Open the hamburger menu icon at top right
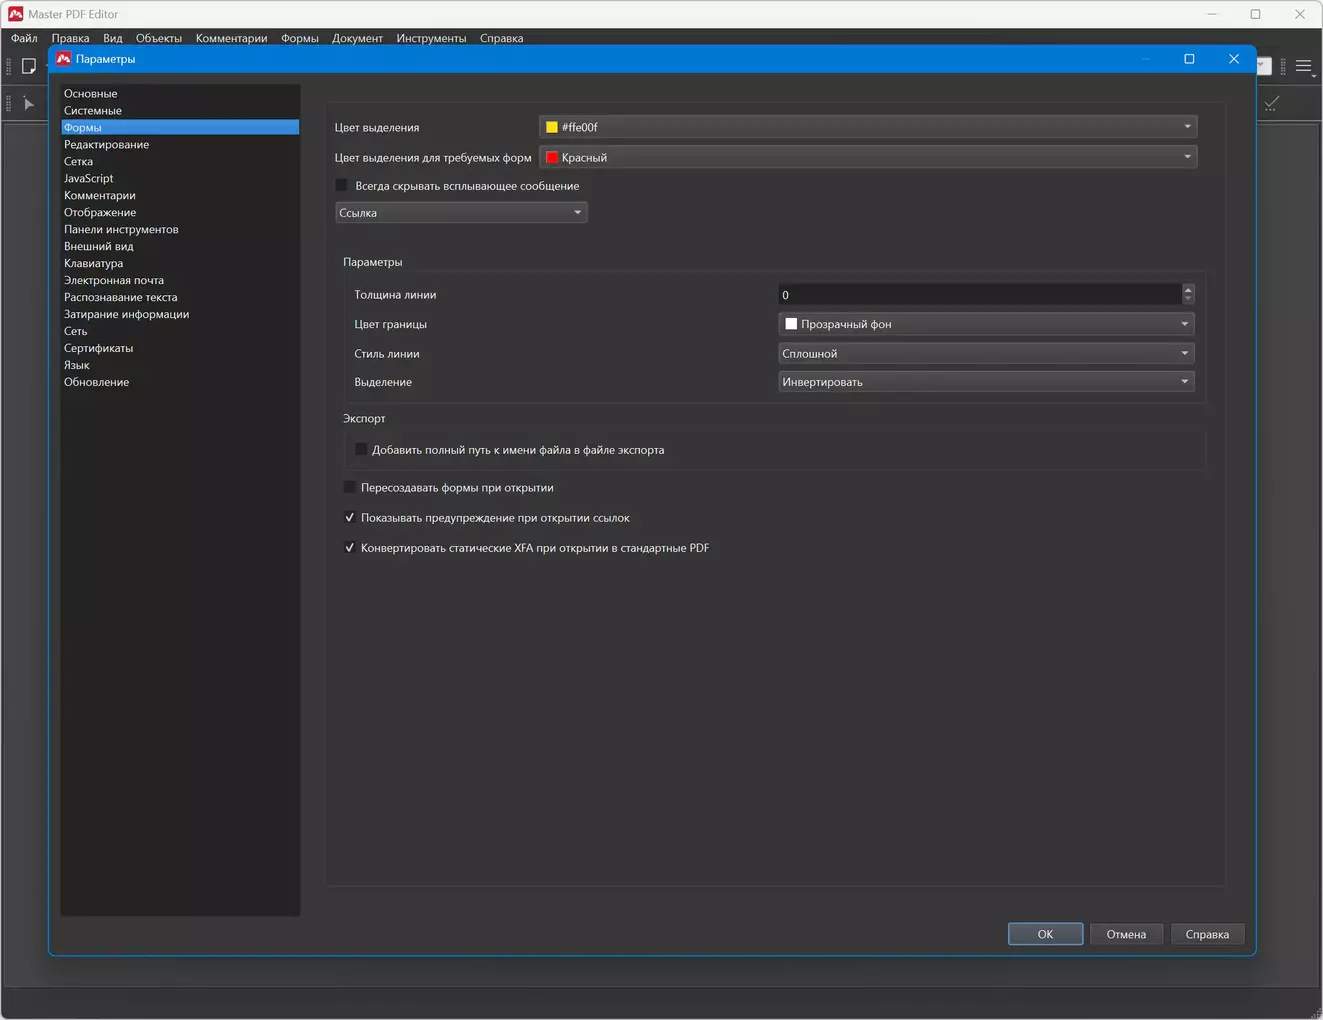This screenshot has width=1323, height=1020. pos(1303,66)
